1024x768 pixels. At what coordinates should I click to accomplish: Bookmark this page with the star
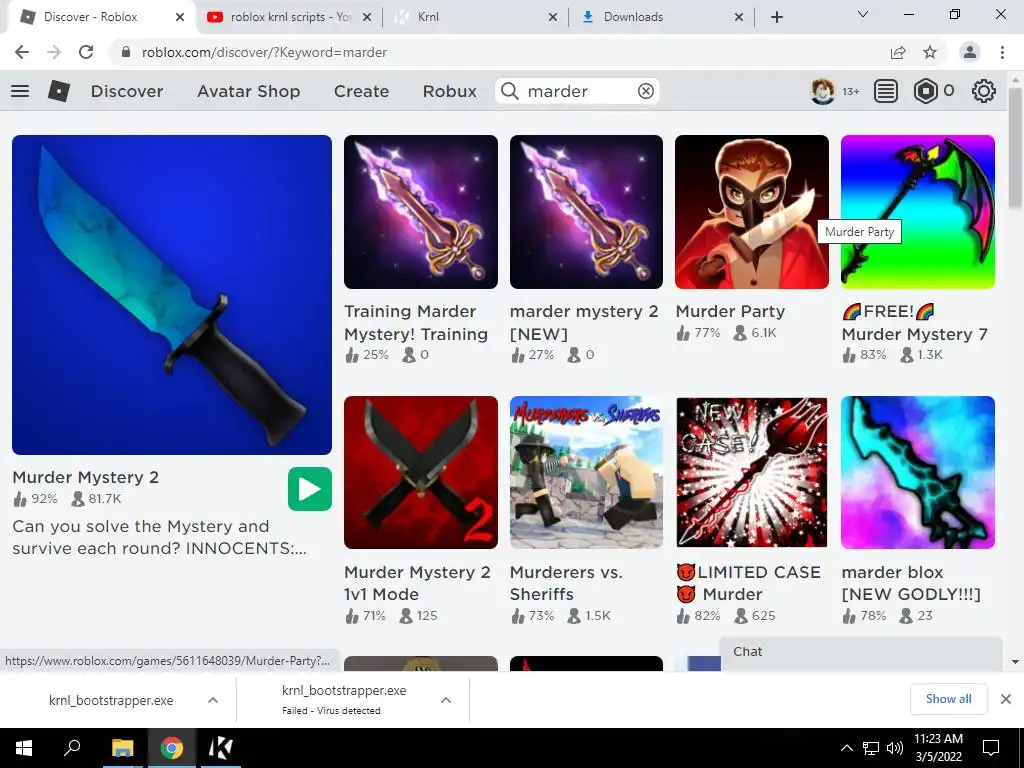[930, 52]
